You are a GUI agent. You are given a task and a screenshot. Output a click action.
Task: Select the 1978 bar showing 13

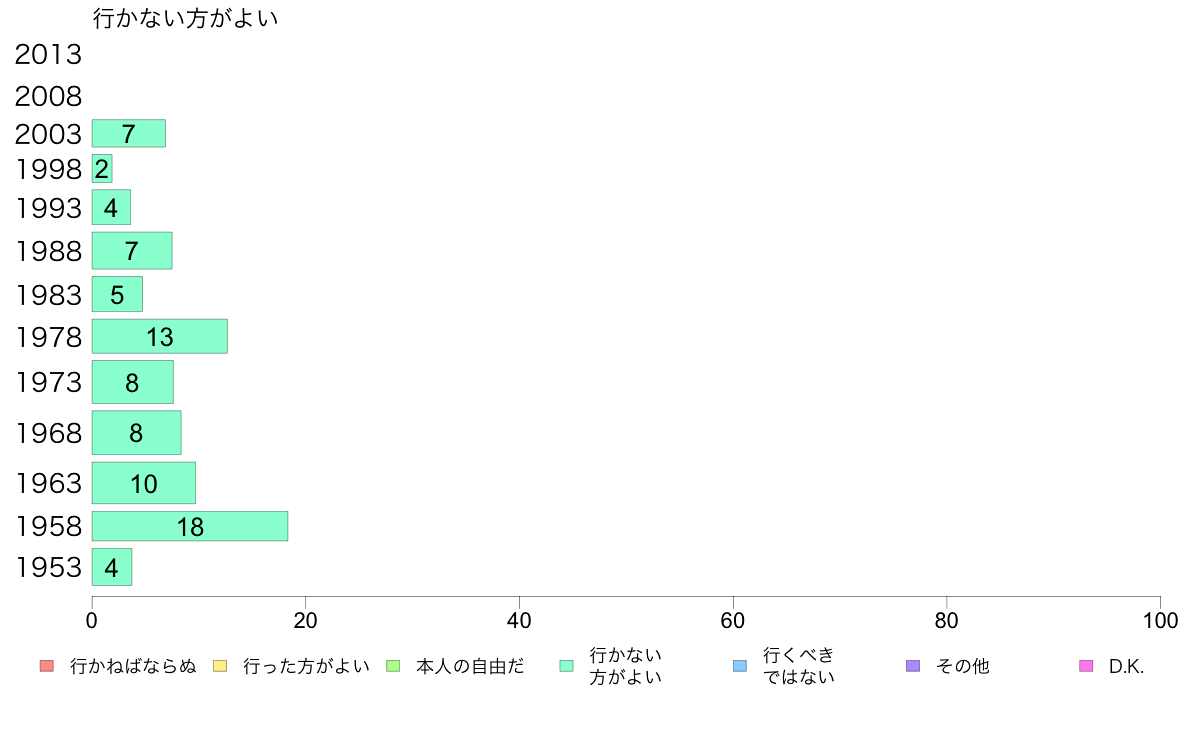pos(160,337)
